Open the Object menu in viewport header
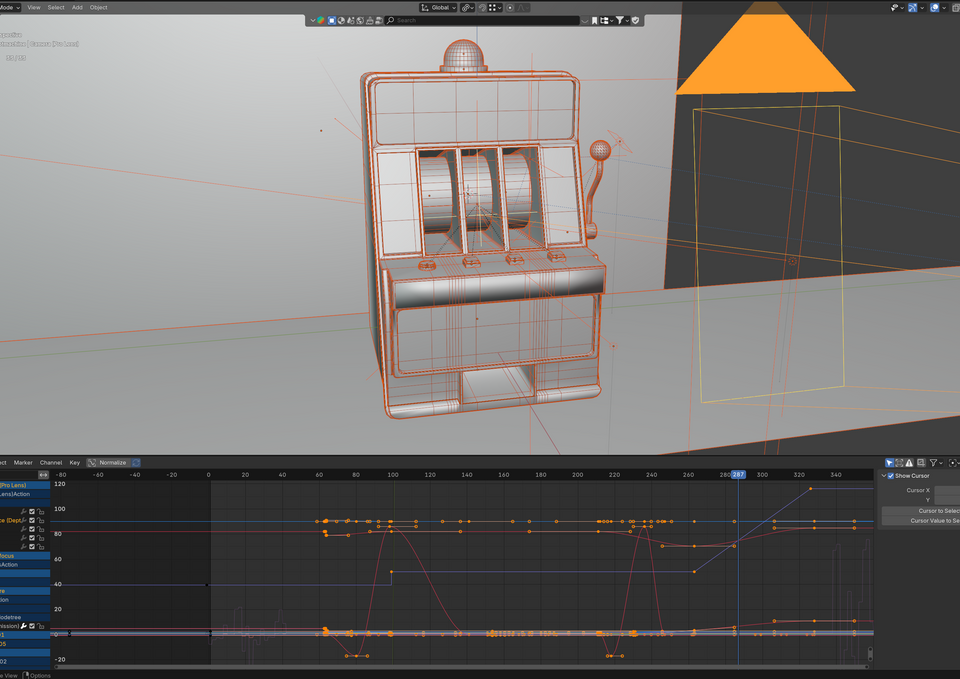Screen dimensions: 960x679 (99, 7)
